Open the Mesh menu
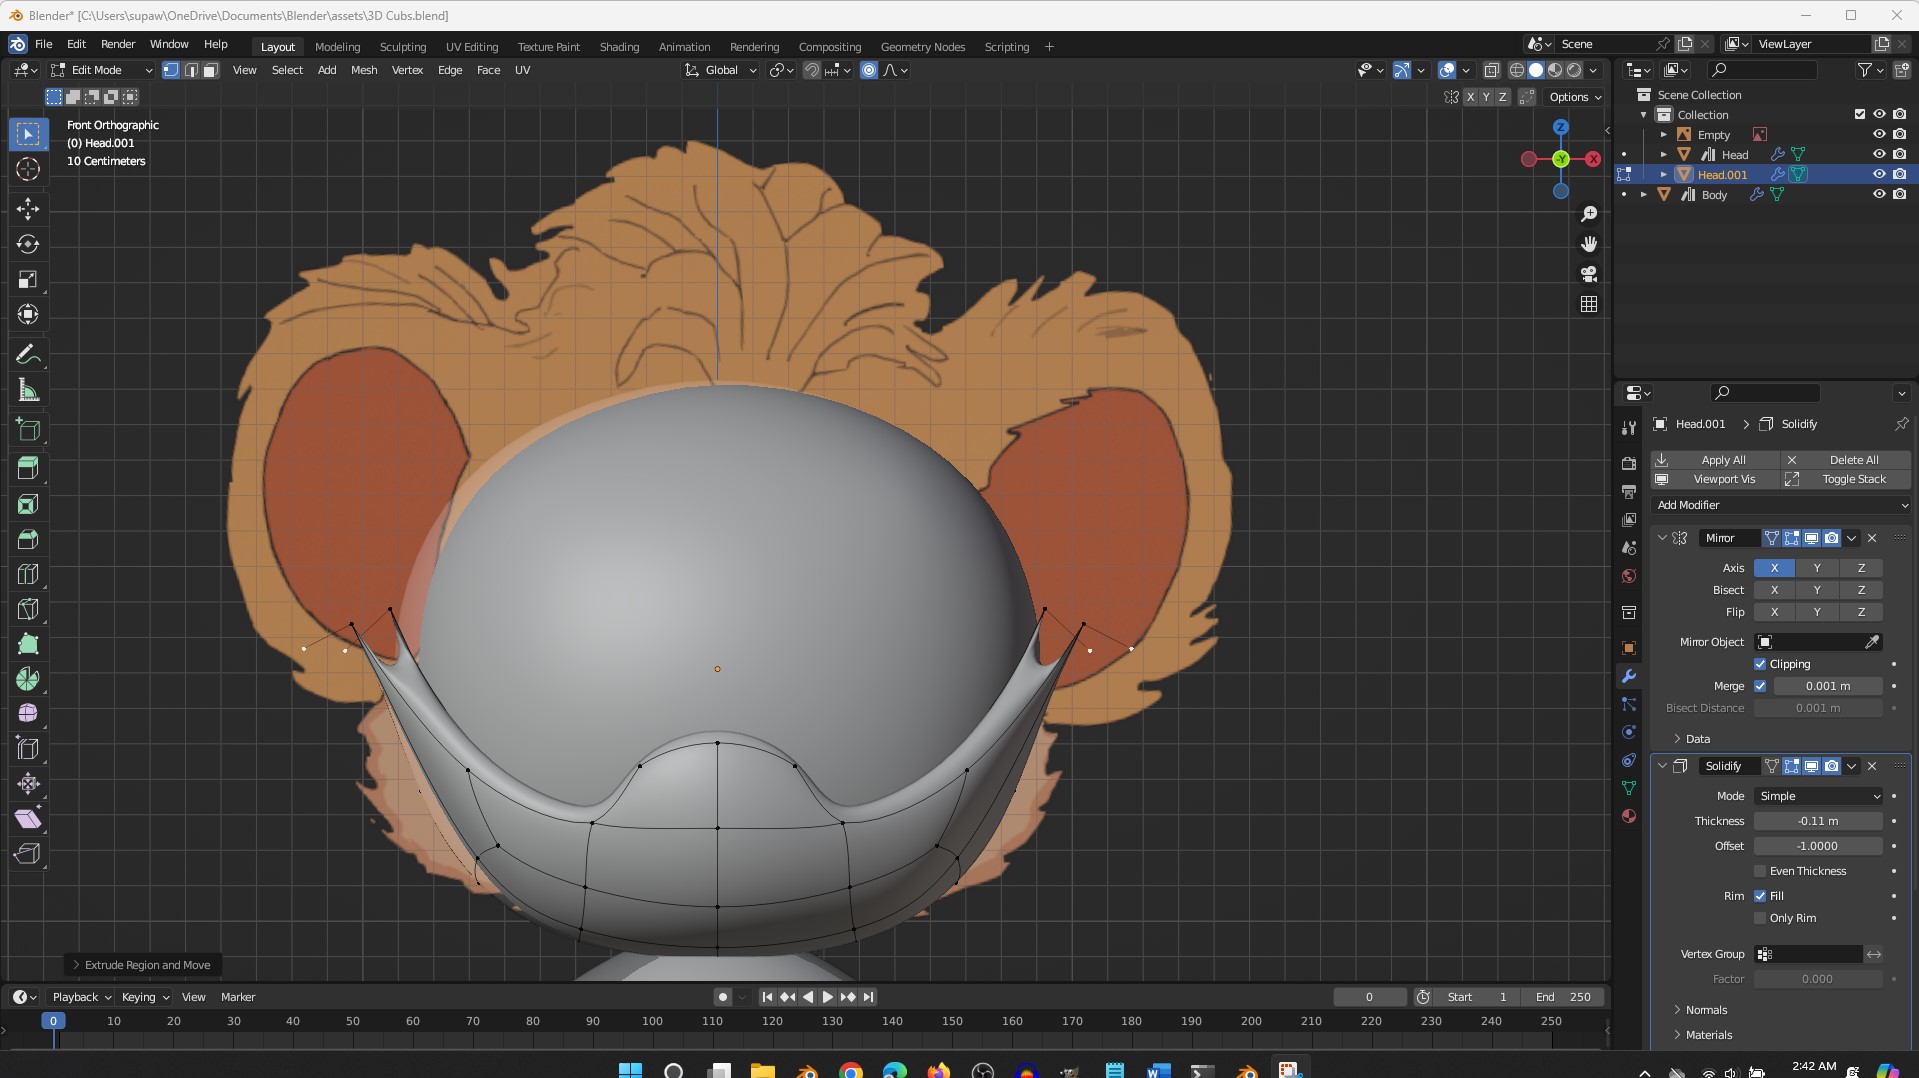 click(x=364, y=70)
